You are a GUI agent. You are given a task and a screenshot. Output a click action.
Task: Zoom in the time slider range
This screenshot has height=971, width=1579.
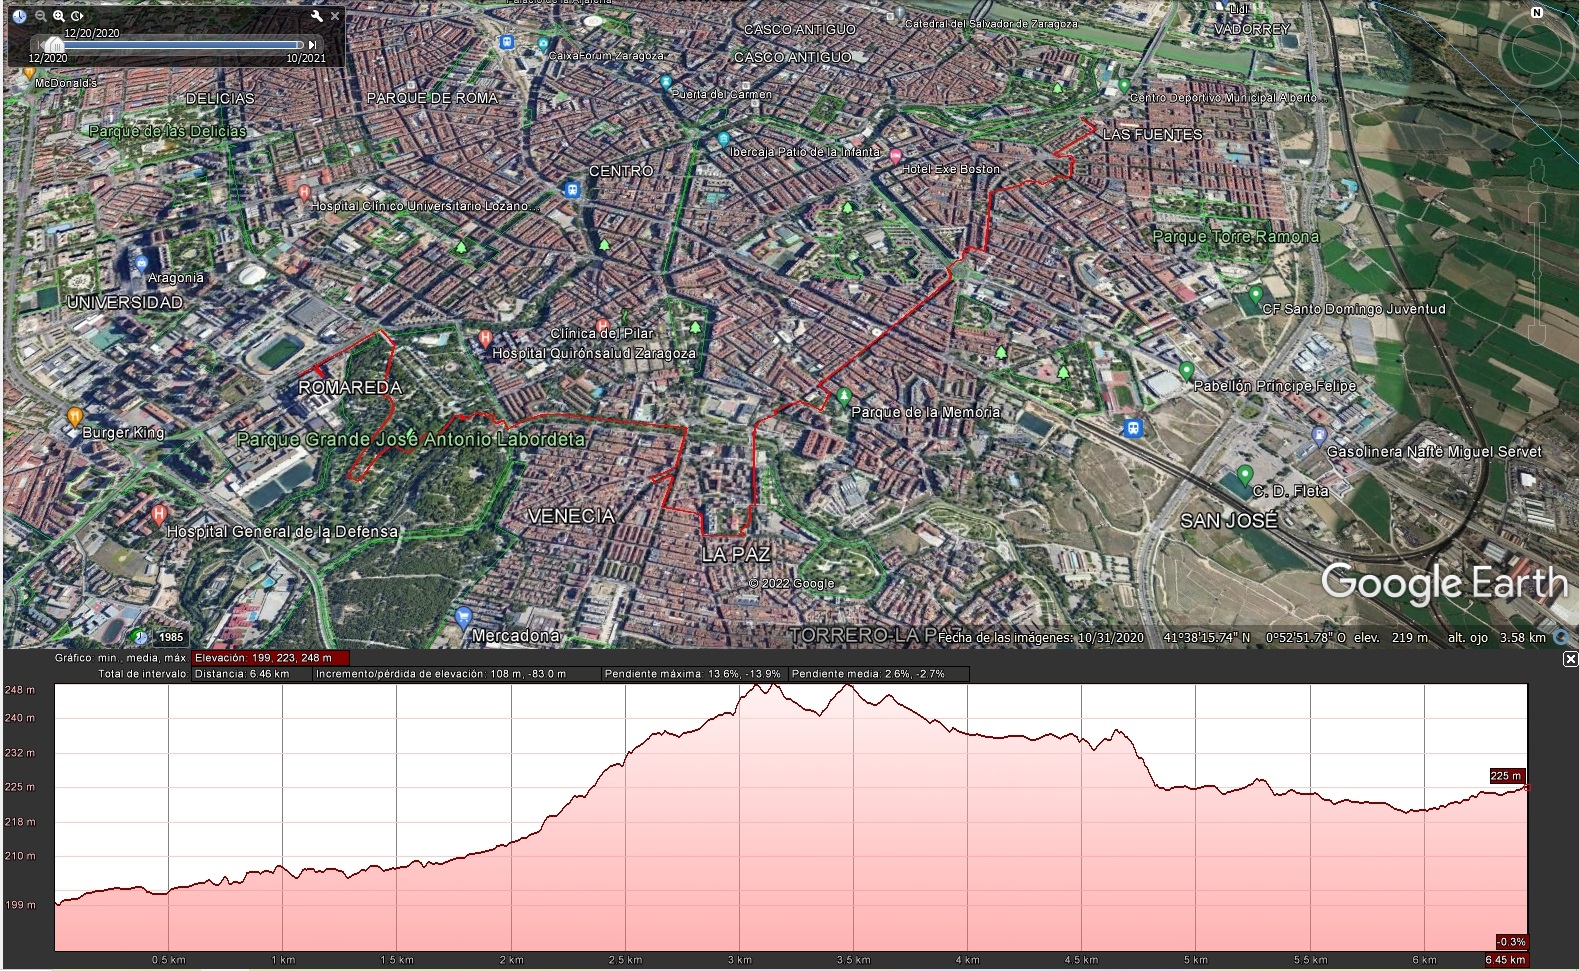tap(59, 16)
